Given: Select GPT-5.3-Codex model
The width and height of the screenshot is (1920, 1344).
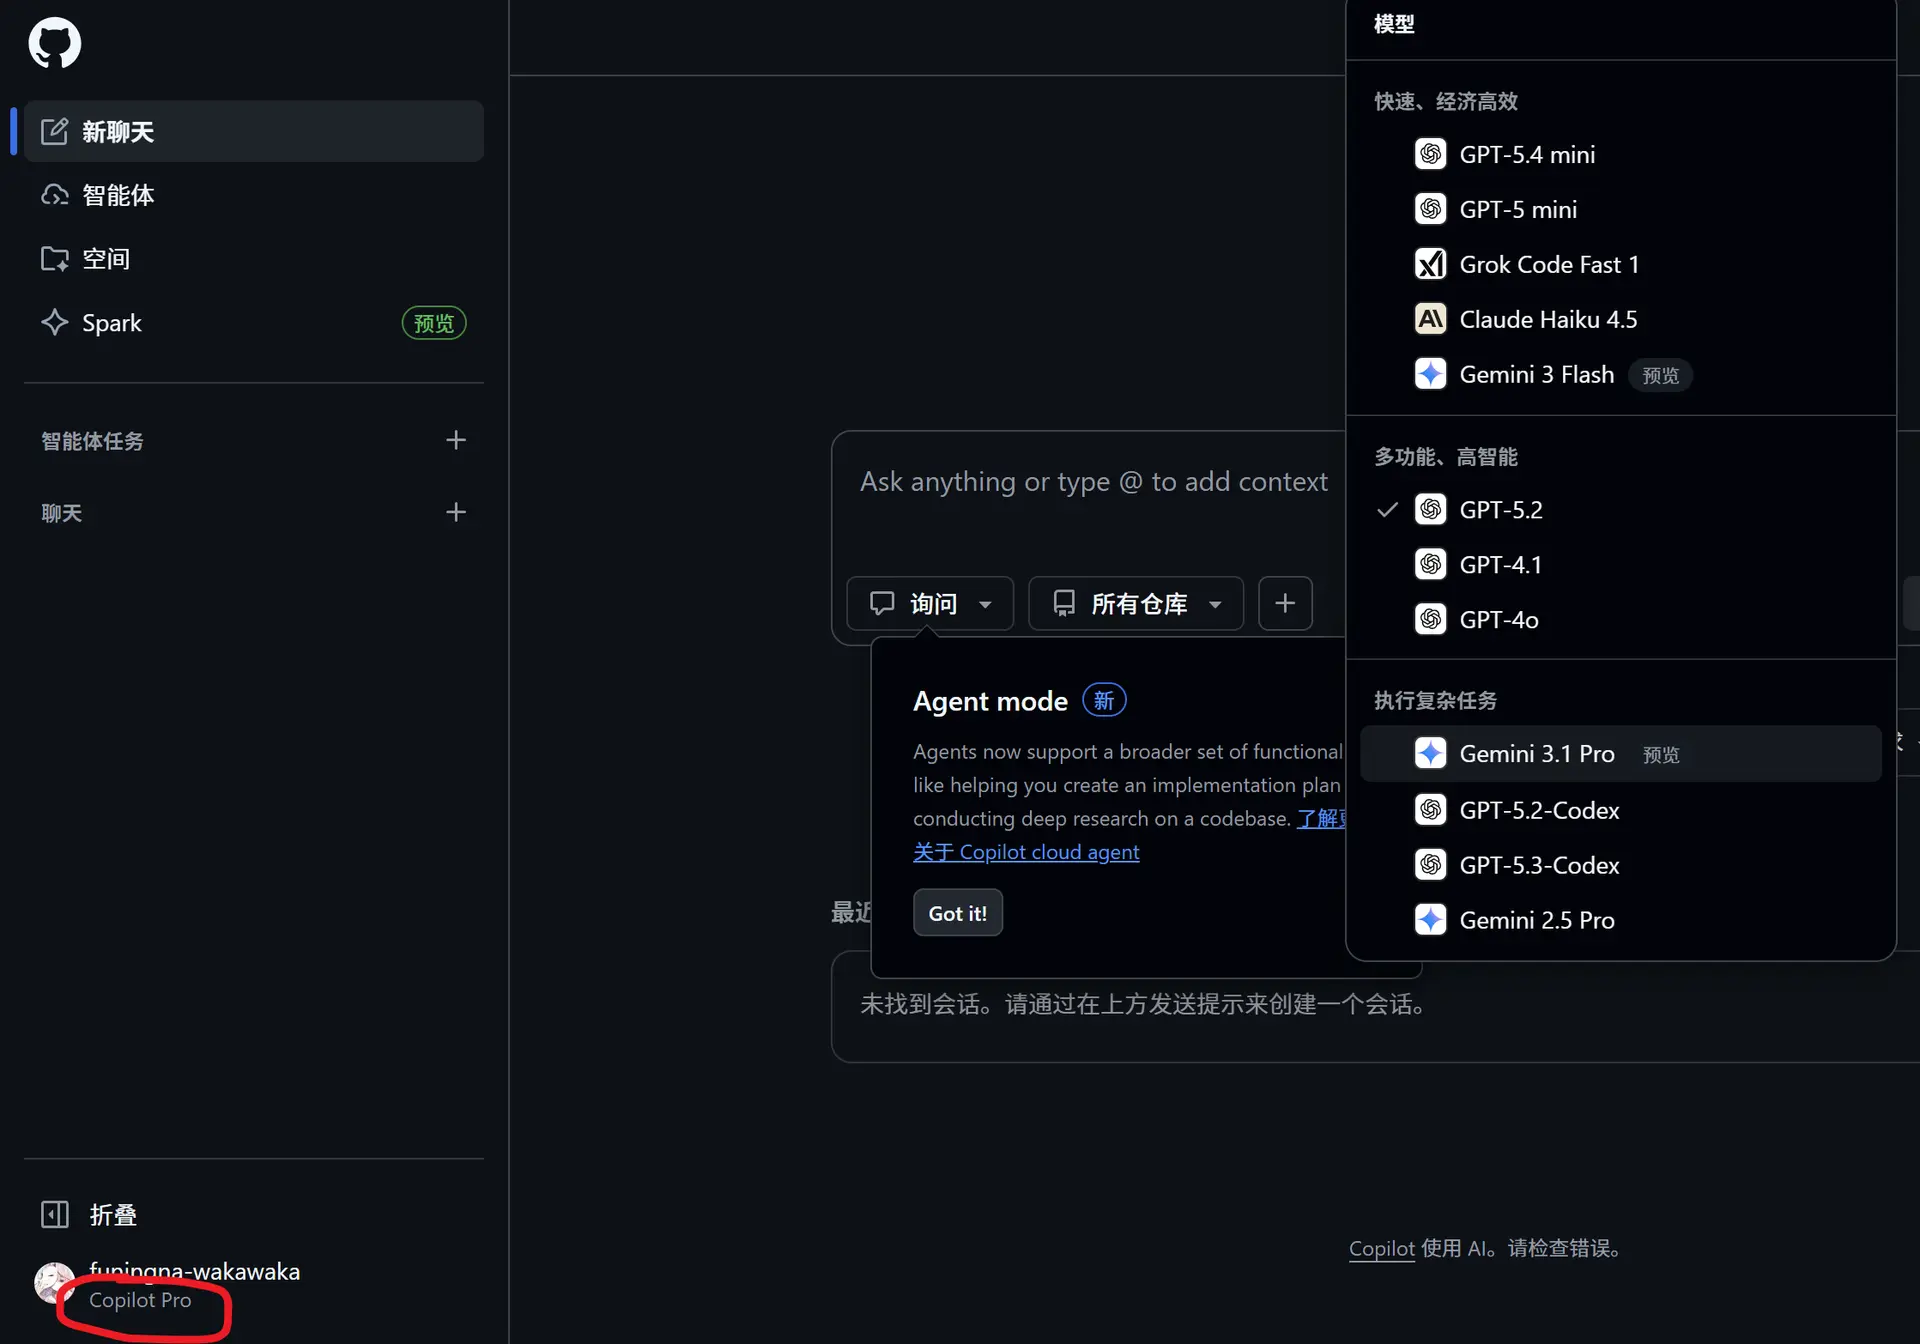Looking at the screenshot, I should 1621,864.
